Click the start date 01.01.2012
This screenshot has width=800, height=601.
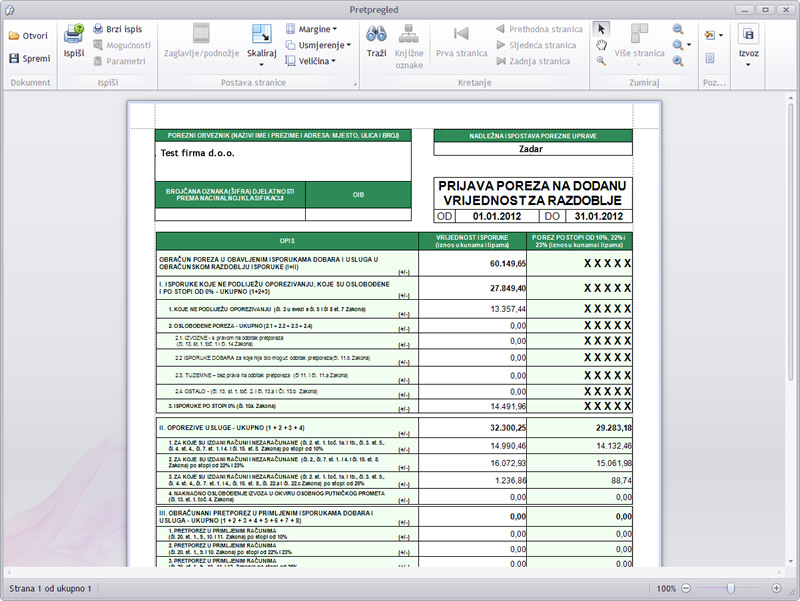(x=497, y=216)
